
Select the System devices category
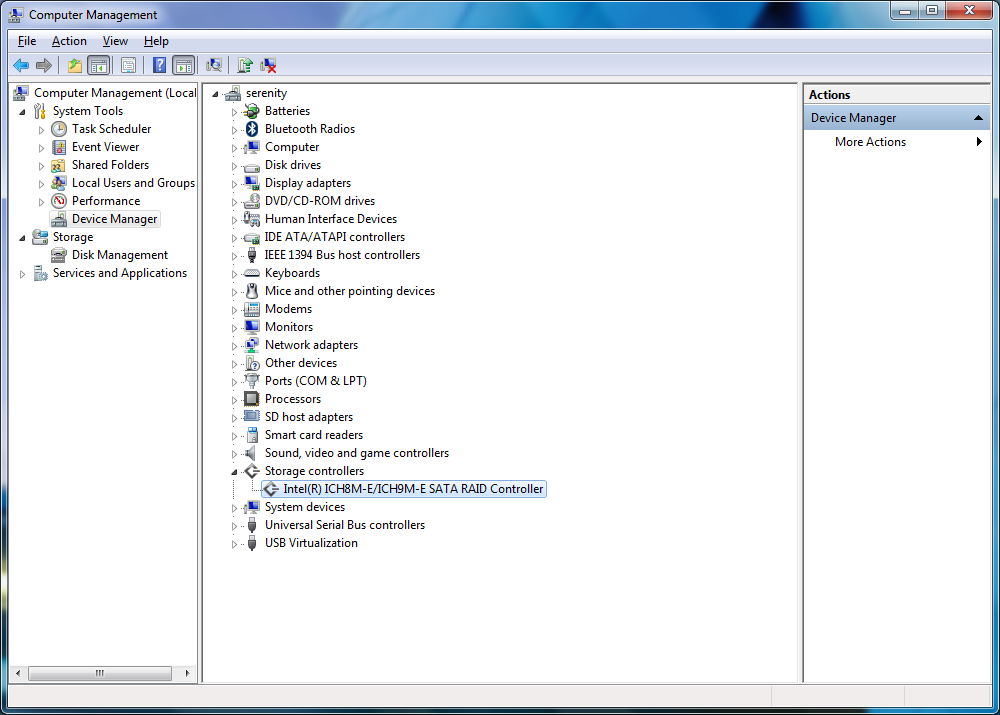coord(305,507)
